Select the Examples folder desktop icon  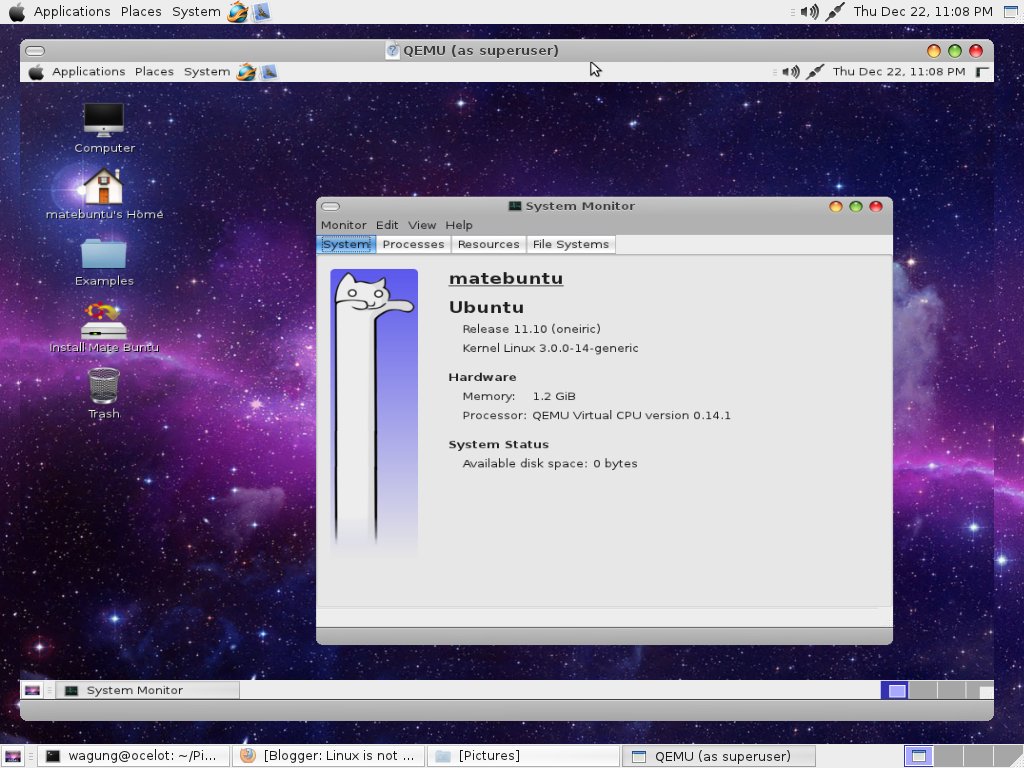104,263
